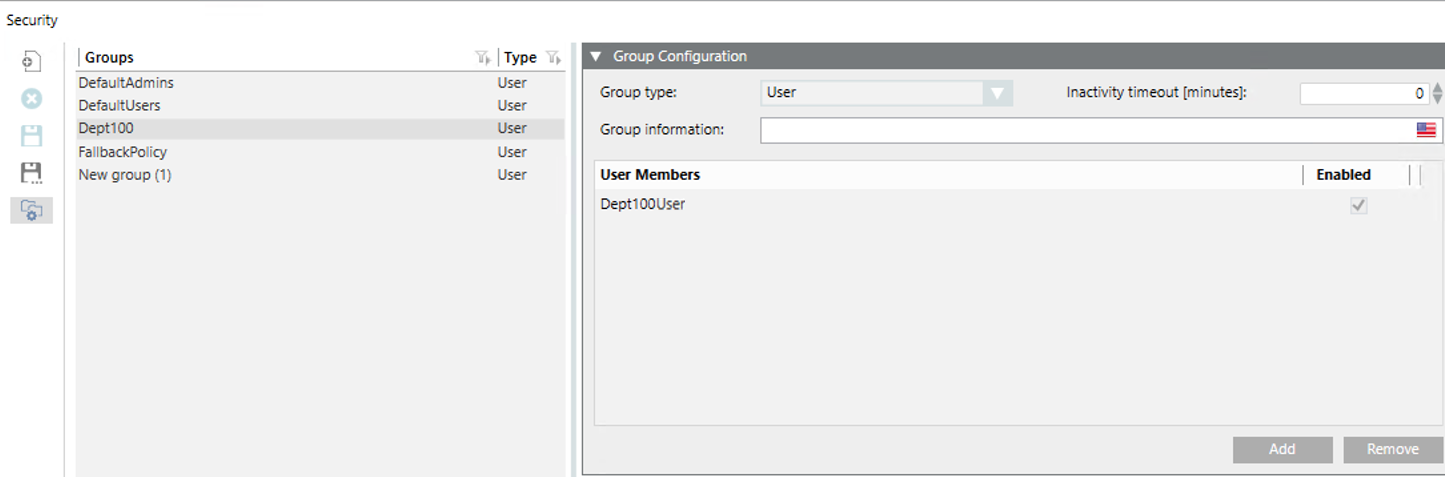Select Dept100User in User Members list
Image resolution: width=1445 pixels, height=477 pixels.
point(643,205)
